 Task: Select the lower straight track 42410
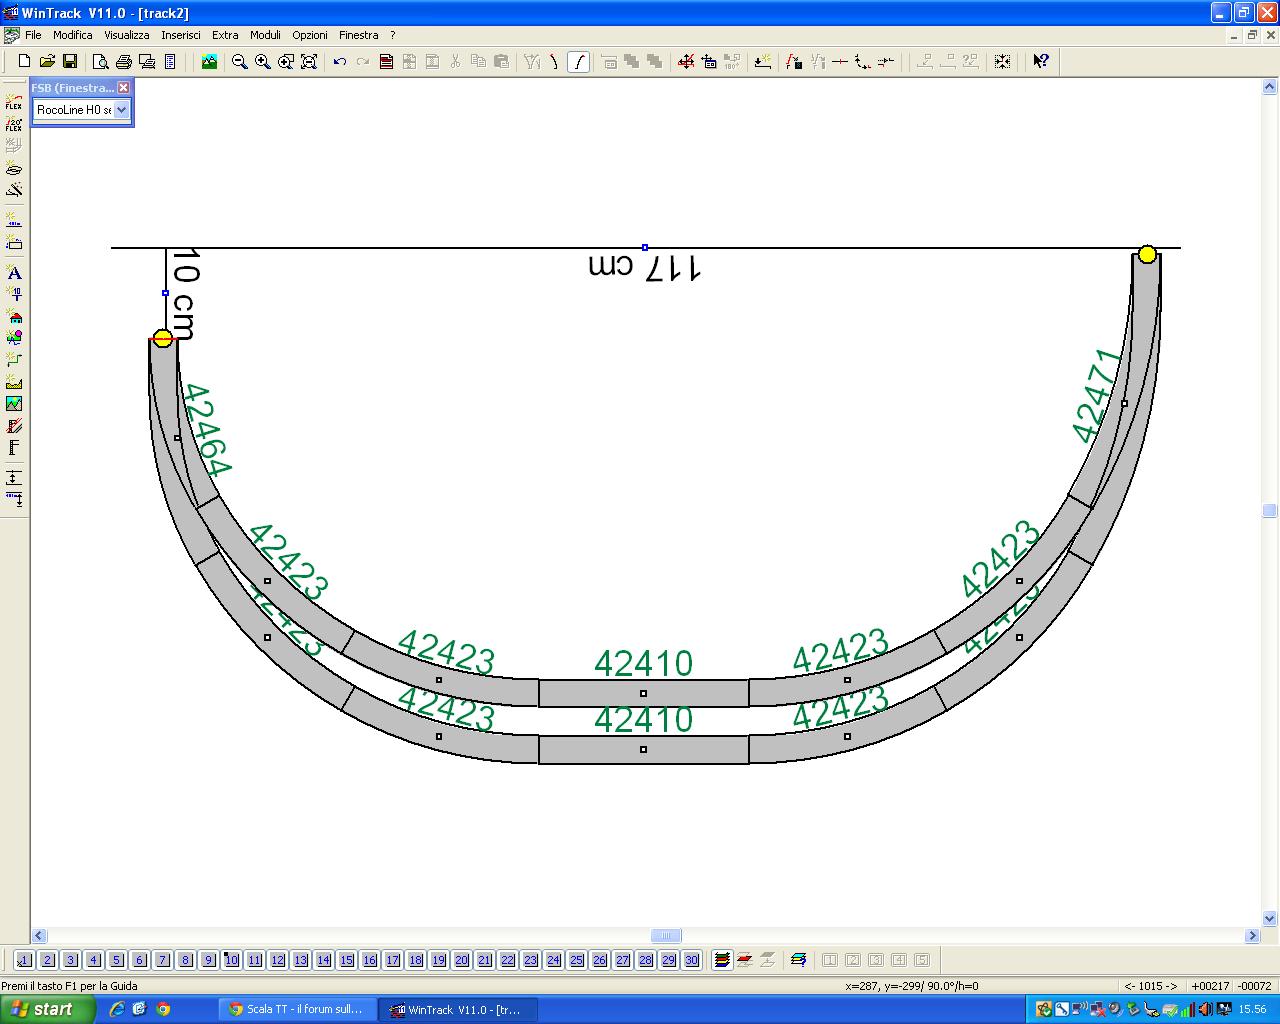coord(643,749)
